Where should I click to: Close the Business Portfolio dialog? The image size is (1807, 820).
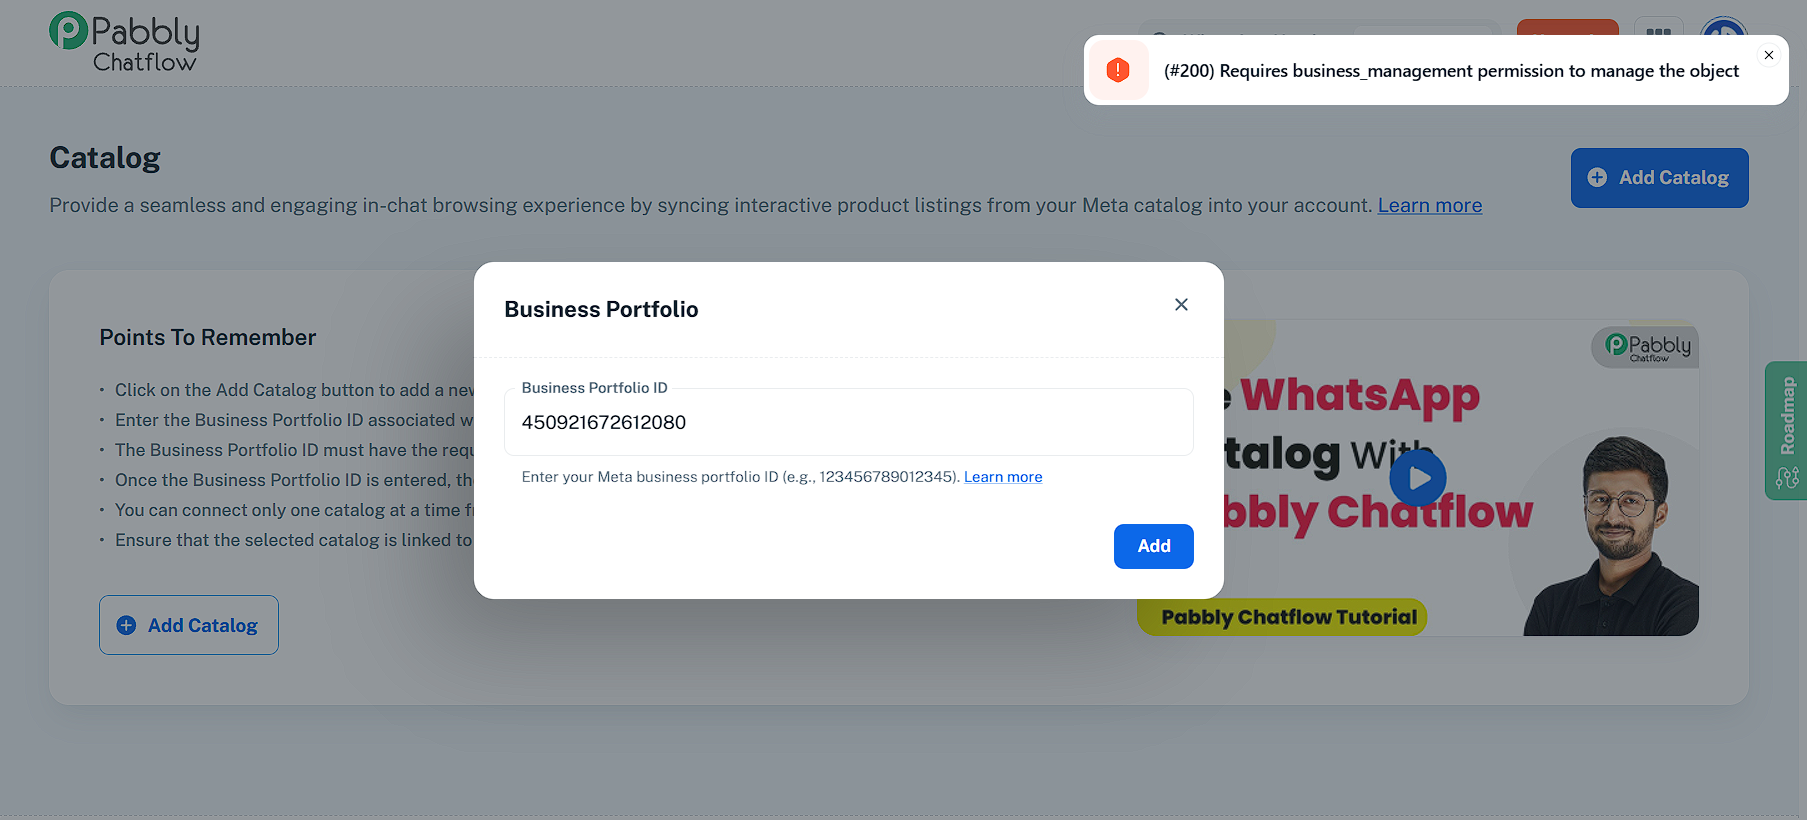coord(1181,305)
